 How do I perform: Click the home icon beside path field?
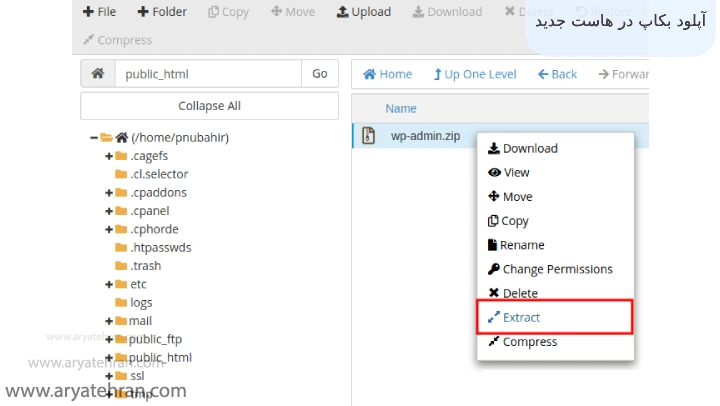click(97, 74)
